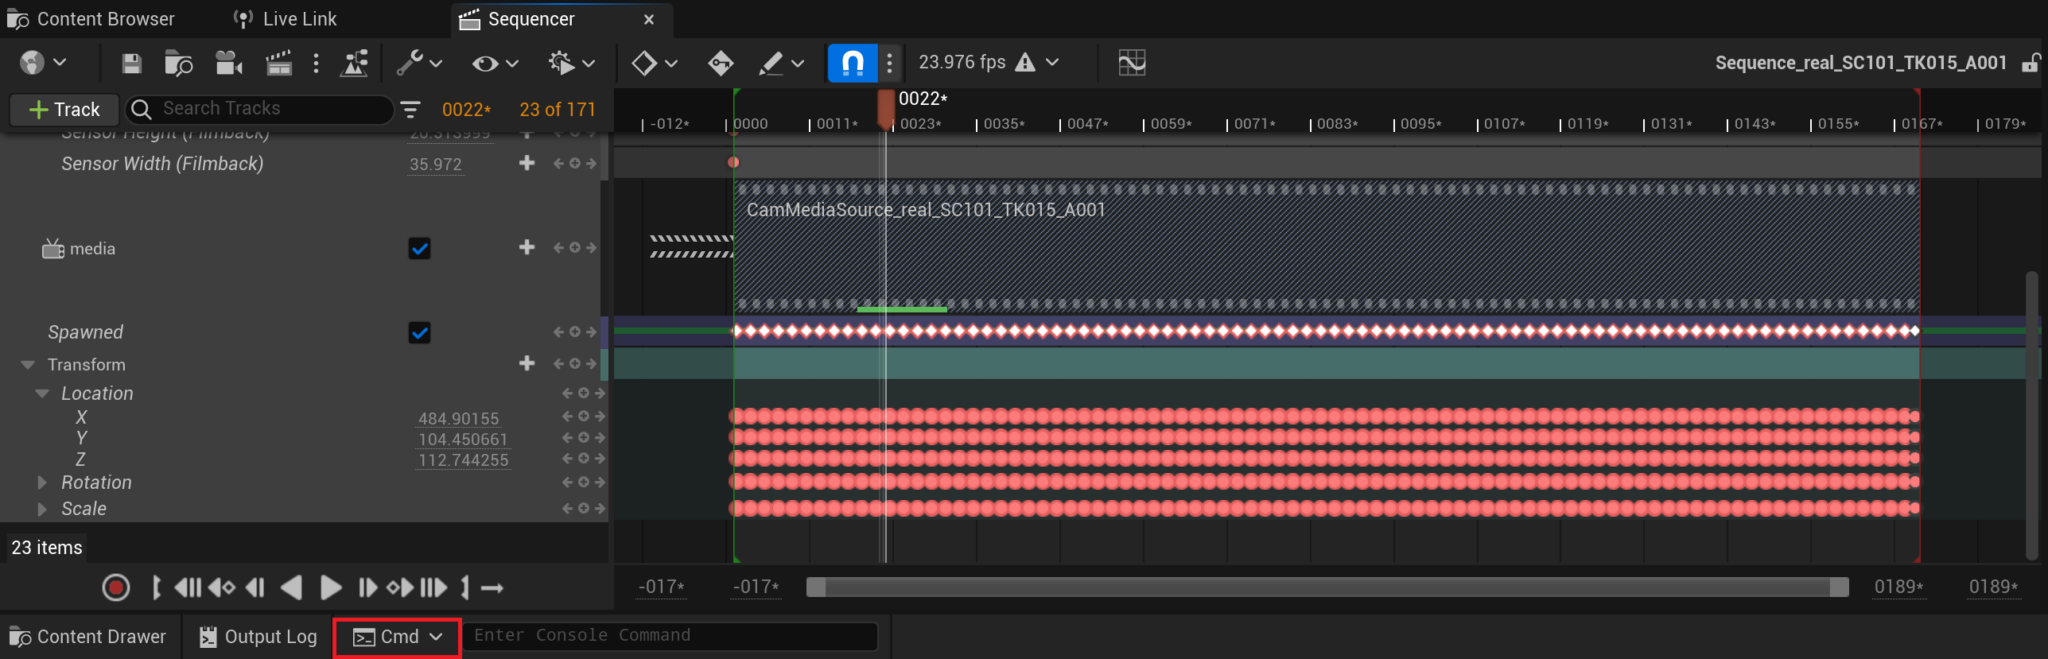Set playback end with the right bracket
Viewport: 2048px width, 659px height.
465,588
